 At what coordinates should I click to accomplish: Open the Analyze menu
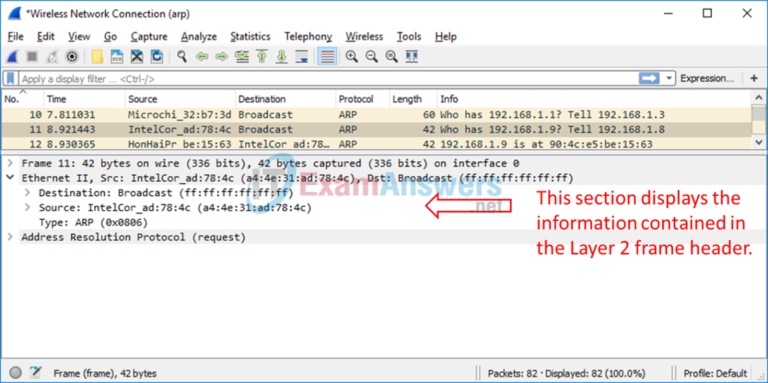point(199,37)
